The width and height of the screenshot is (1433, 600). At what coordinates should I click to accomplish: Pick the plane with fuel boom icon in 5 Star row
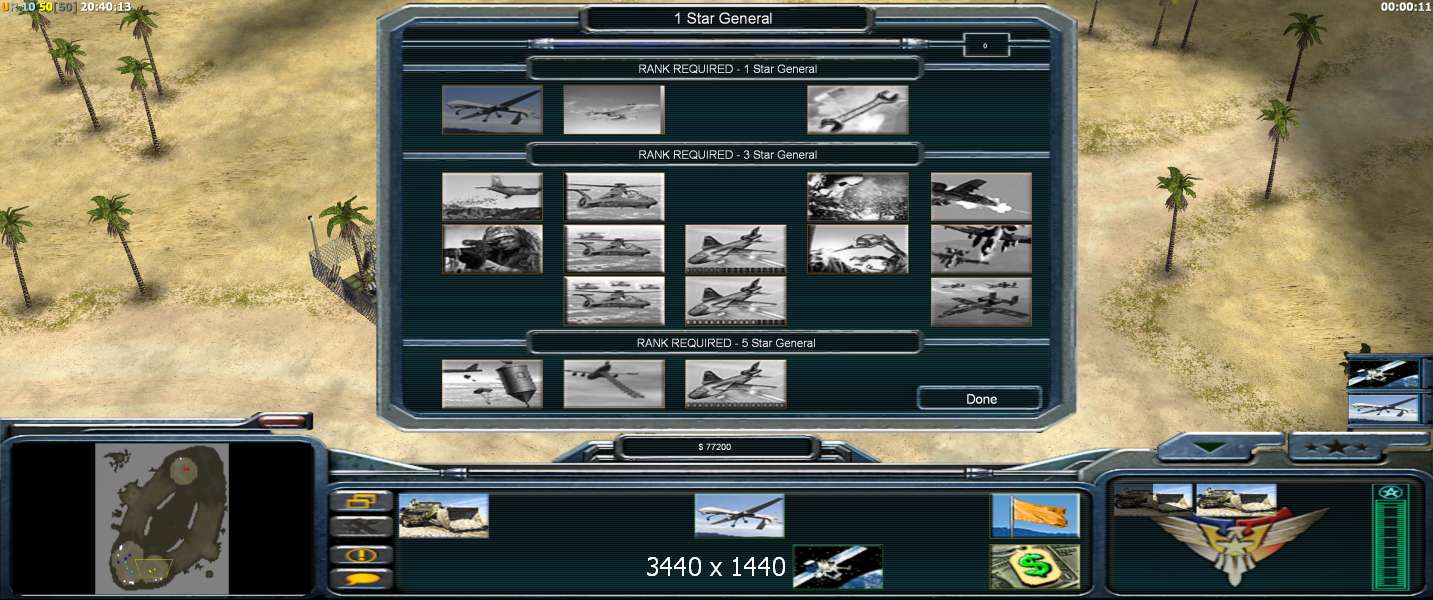click(614, 384)
